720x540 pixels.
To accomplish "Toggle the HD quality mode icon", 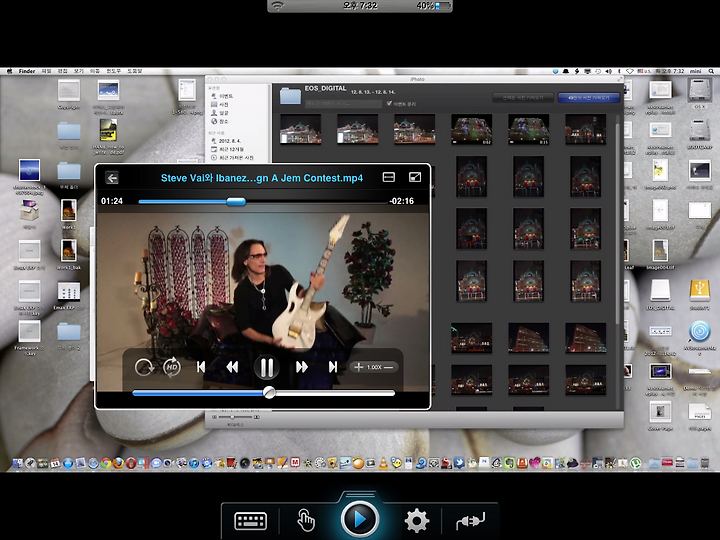I will [172, 367].
